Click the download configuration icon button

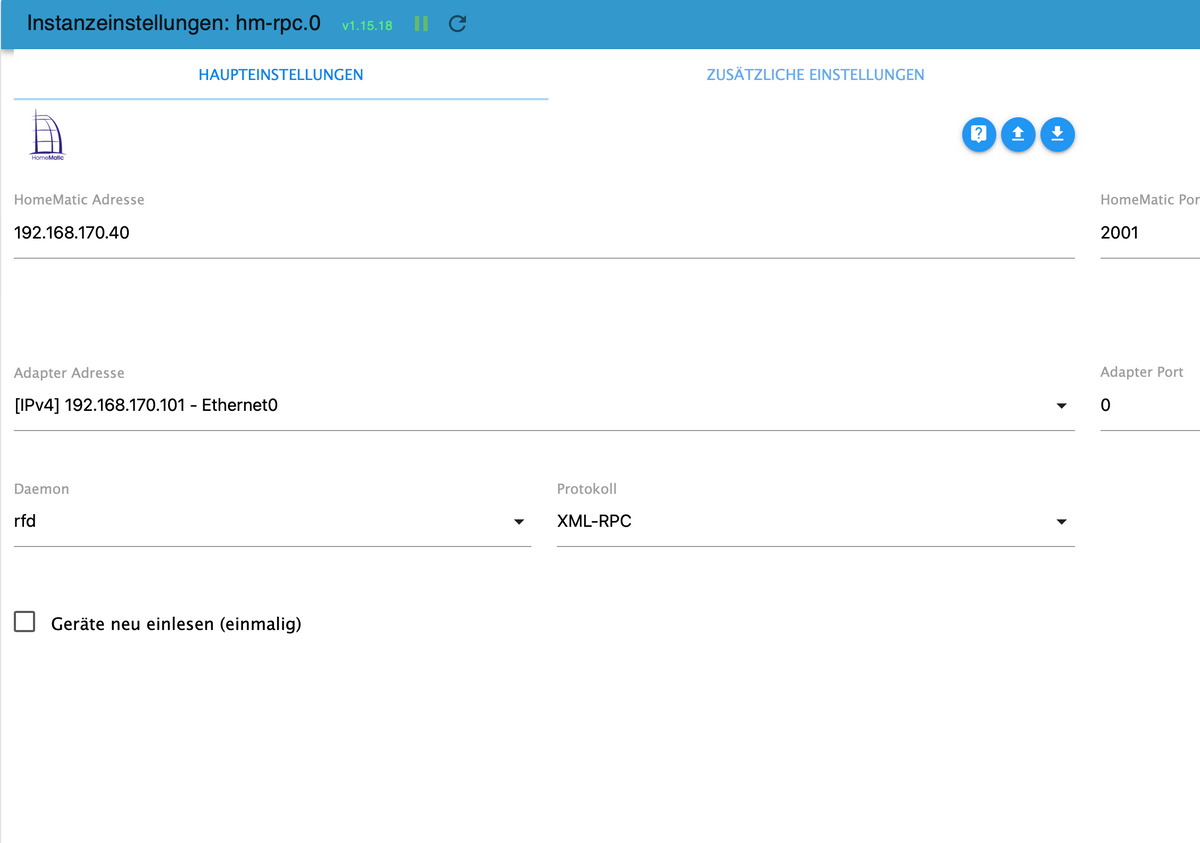point(1057,134)
